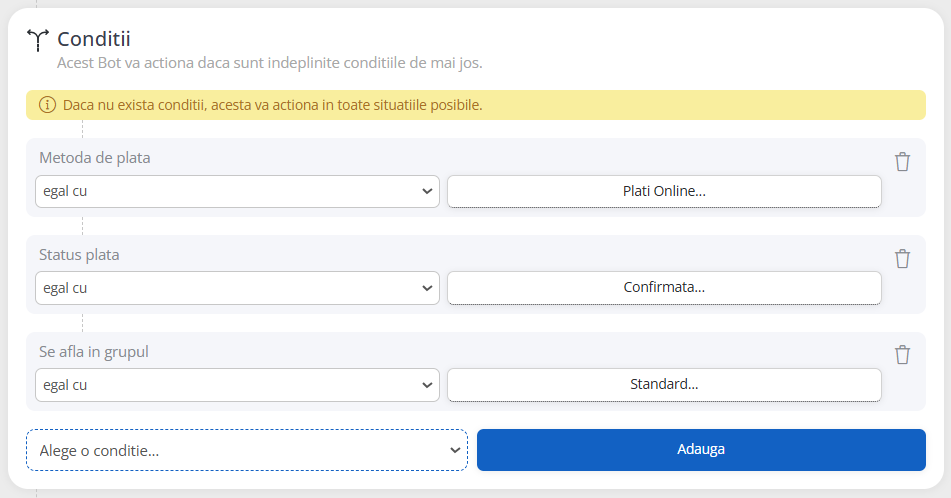Click the info icon in yellow notice

click(x=47, y=105)
